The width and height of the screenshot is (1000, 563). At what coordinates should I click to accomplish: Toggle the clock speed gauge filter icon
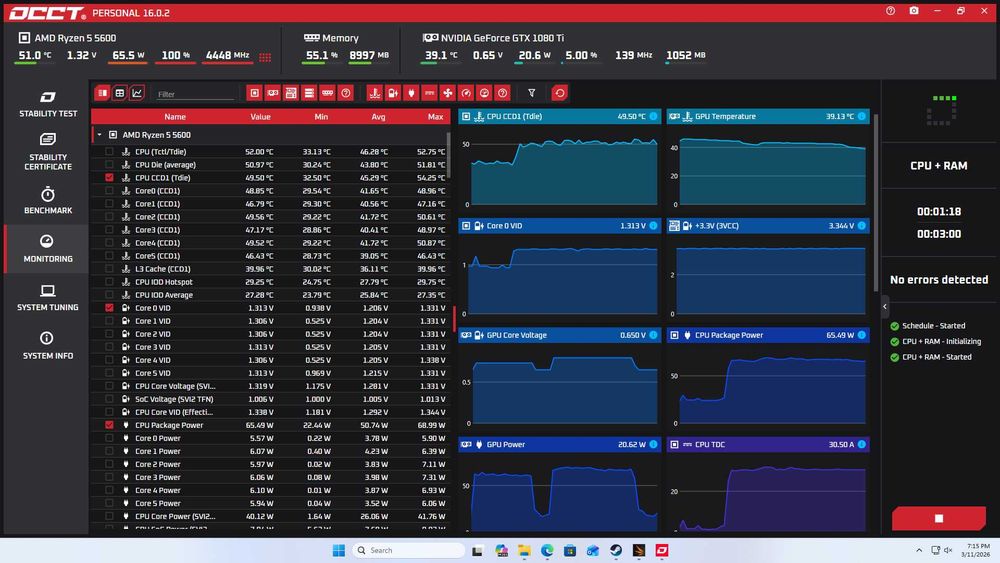(x=466, y=93)
